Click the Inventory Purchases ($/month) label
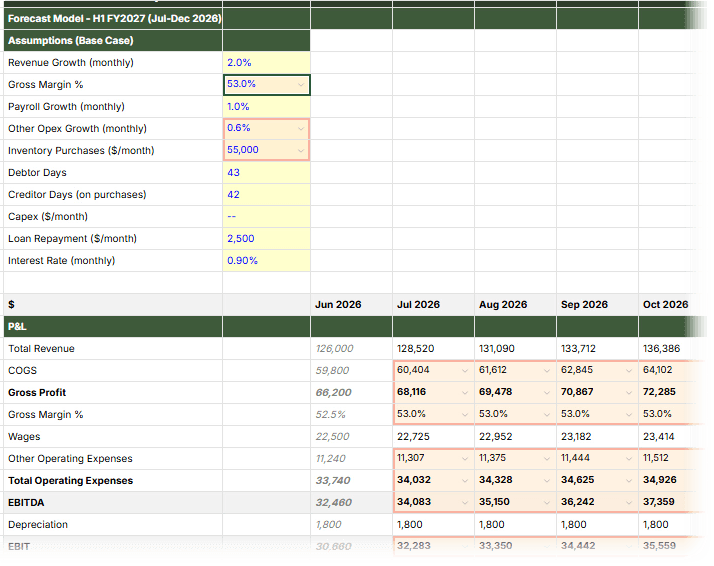714x566 pixels. 81,151
